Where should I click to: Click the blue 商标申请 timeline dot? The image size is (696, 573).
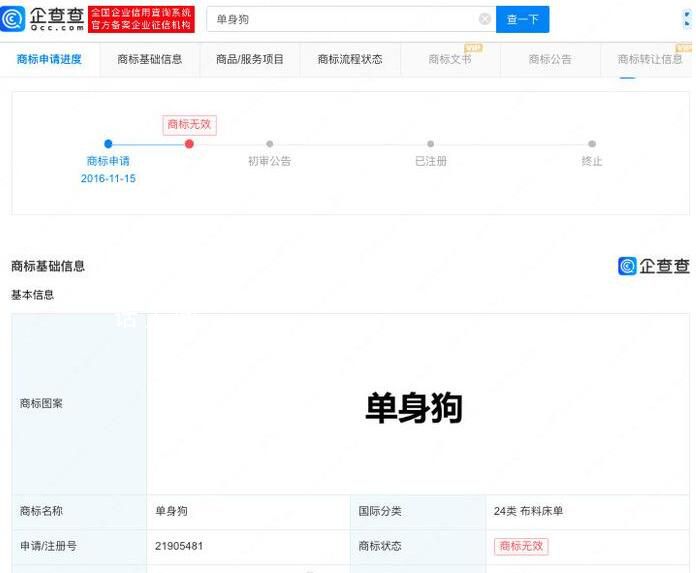click(x=108, y=144)
